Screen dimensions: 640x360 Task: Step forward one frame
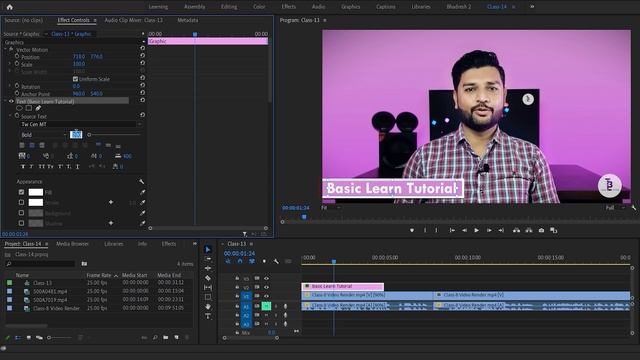point(489,230)
